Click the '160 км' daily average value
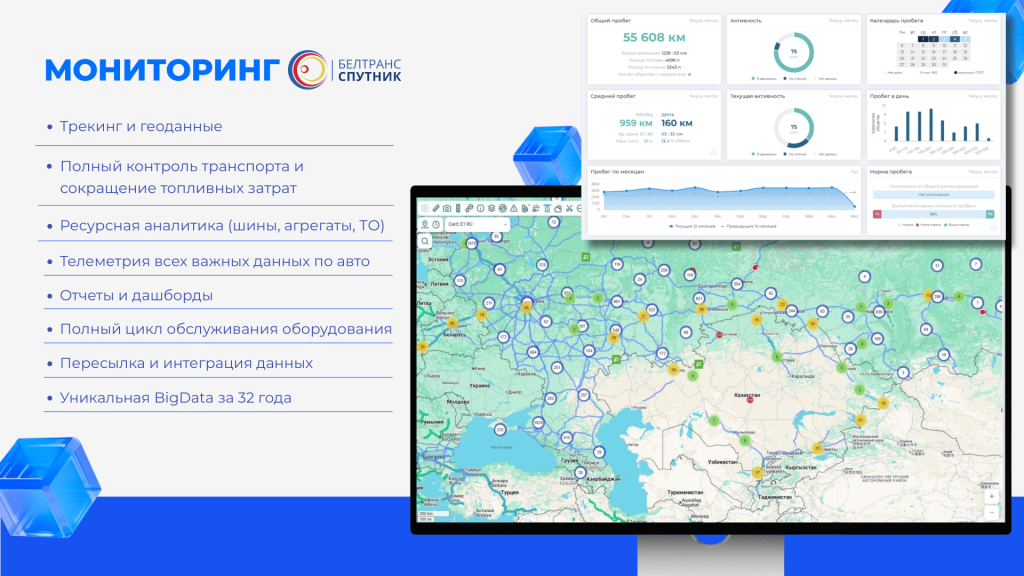This screenshot has width=1024, height=576. 677,123
